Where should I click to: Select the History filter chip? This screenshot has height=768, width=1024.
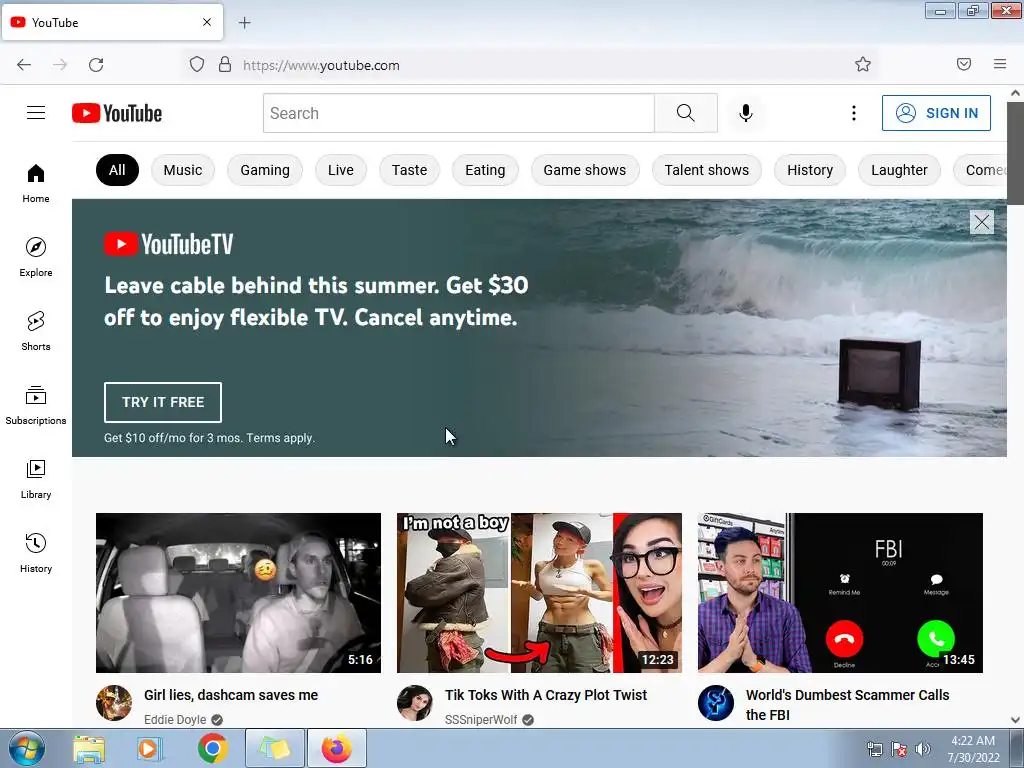tap(810, 170)
